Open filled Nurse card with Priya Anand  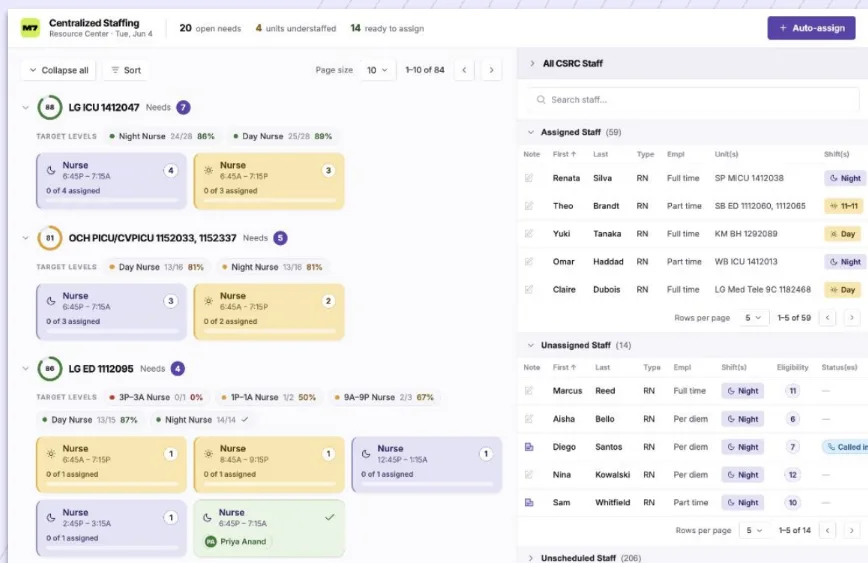click(269, 528)
